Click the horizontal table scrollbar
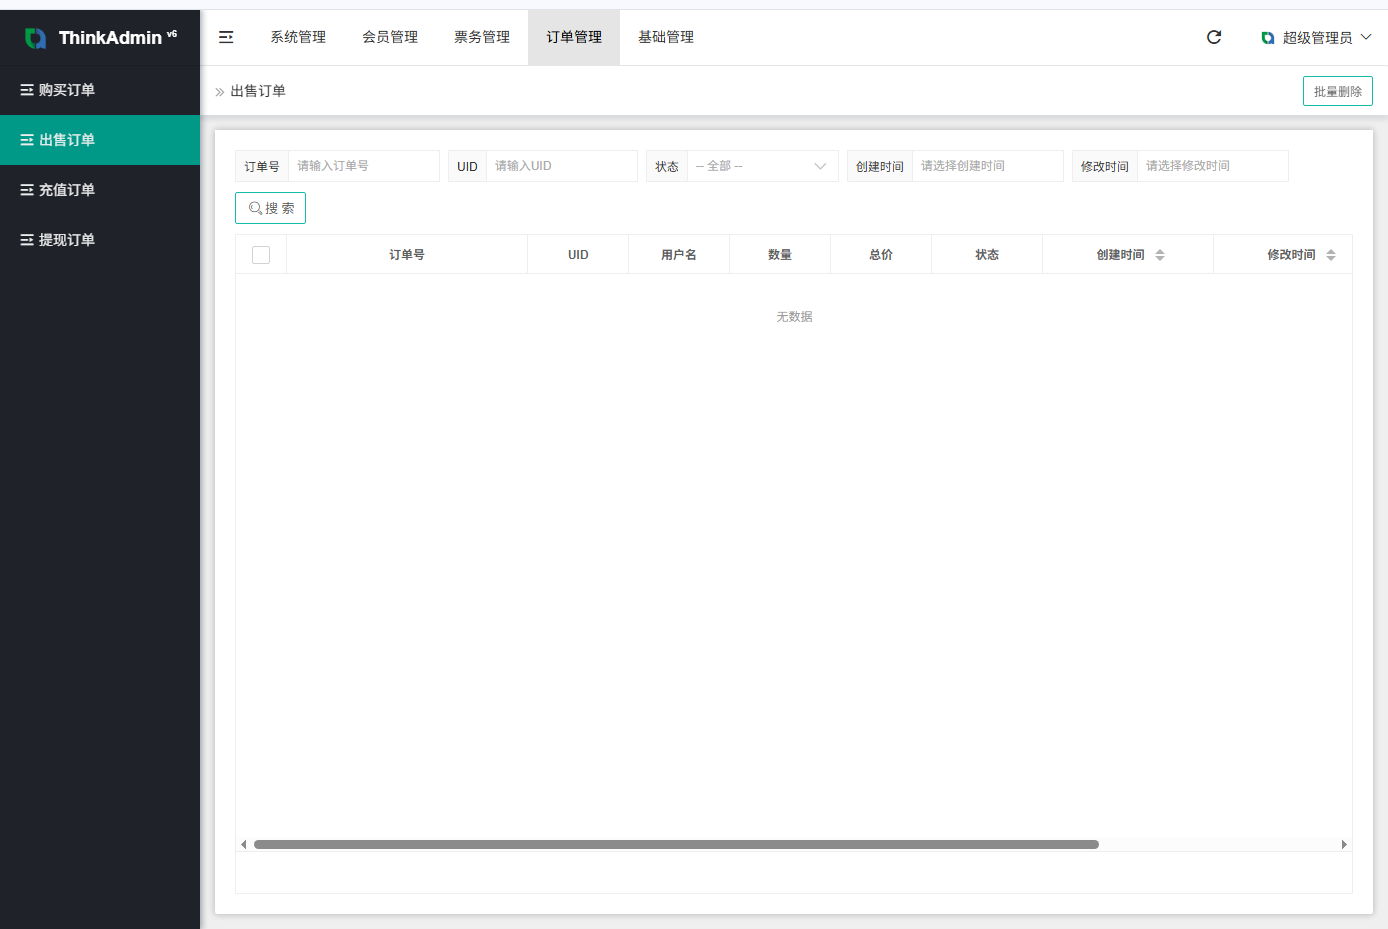This screenshot has width=1388, height=929. [x=676, y=844]
